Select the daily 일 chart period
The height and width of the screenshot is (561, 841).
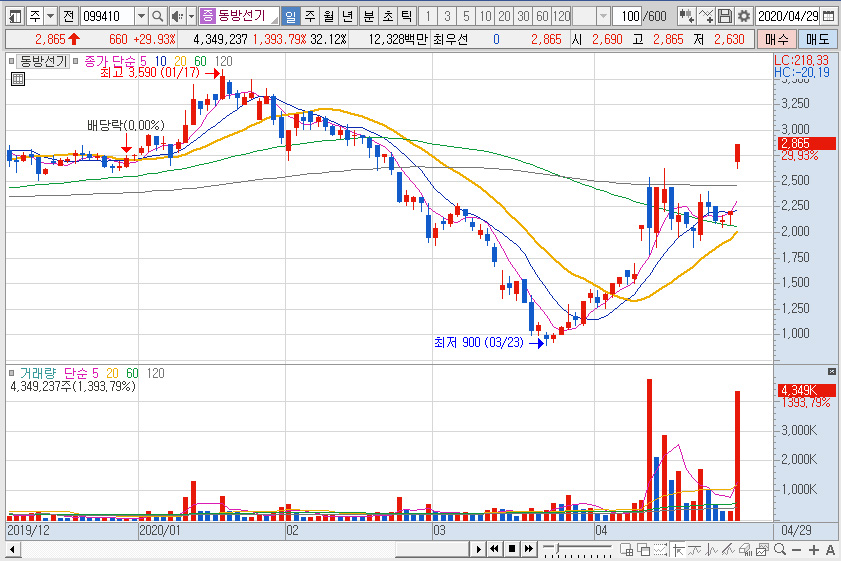point(290,16)
